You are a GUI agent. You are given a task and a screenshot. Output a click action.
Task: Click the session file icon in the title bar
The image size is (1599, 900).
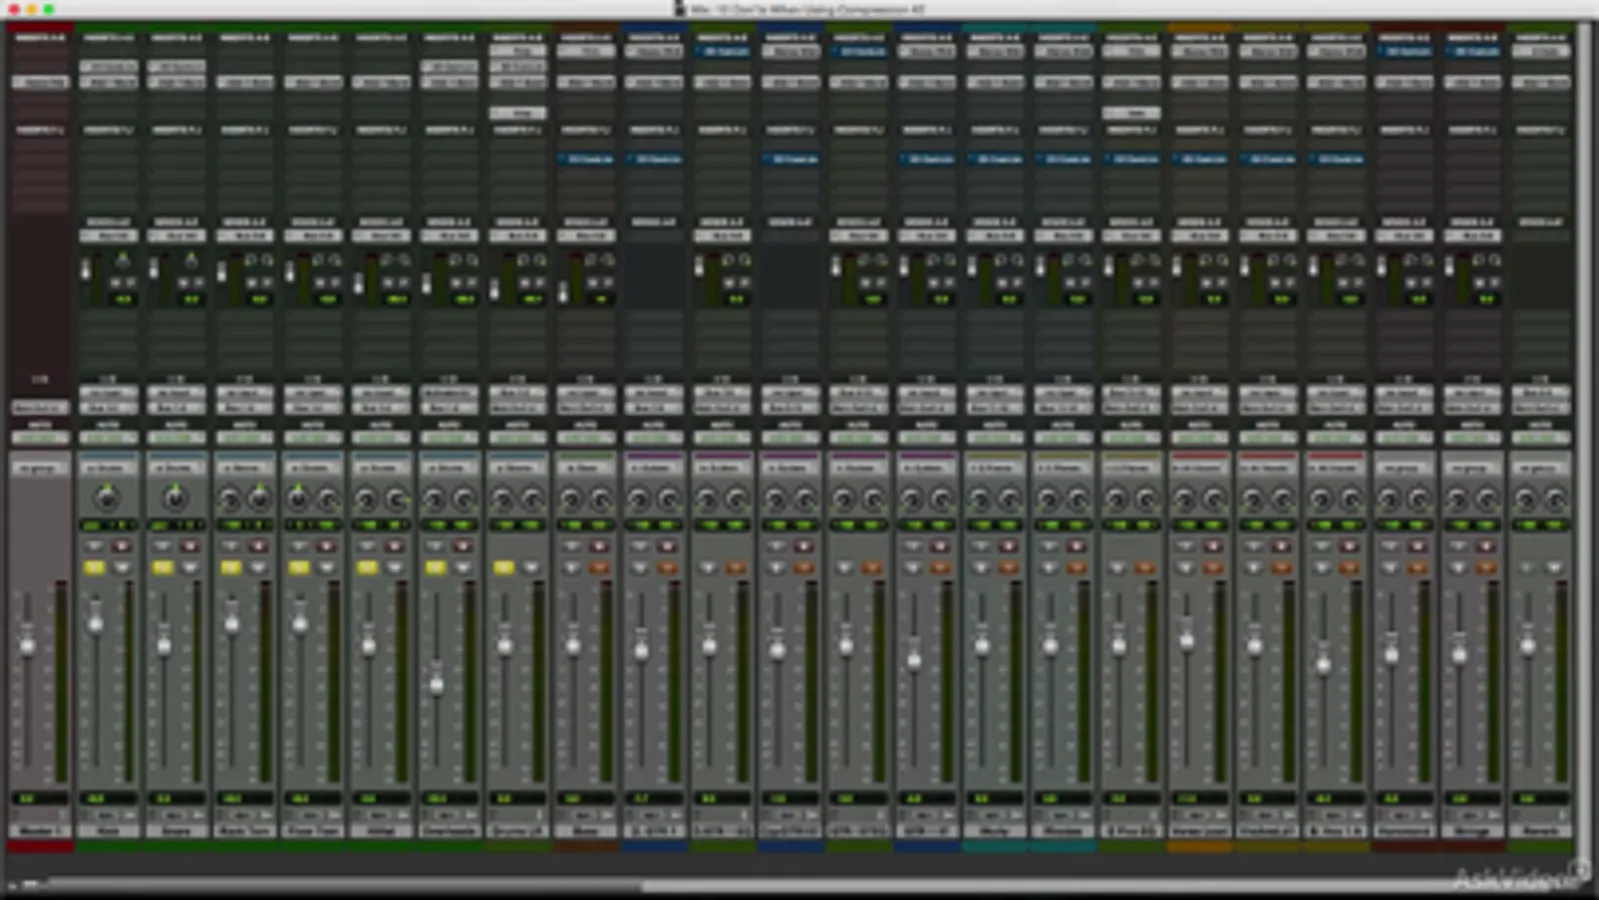pyautogui.click(x=680, y=9)
